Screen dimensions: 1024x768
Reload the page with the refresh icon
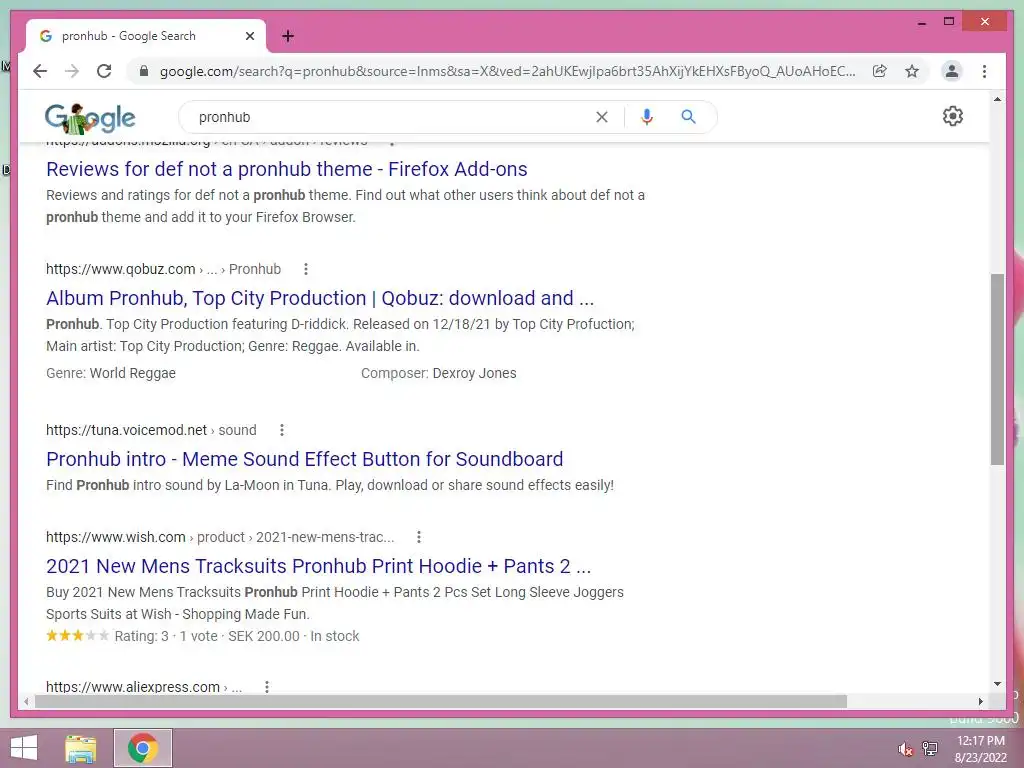[x=104, y=71]
